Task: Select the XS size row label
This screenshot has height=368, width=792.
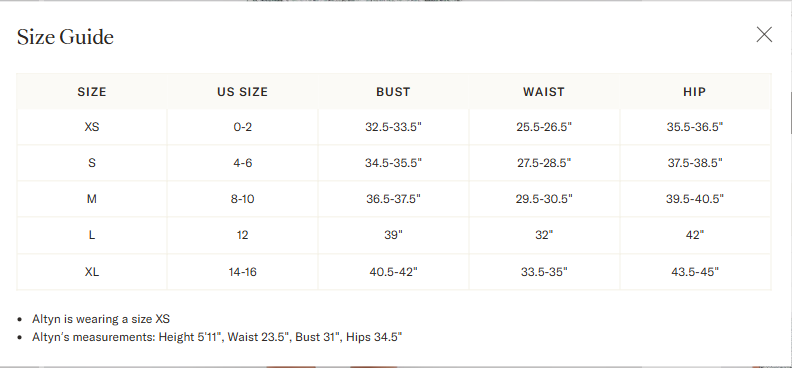Action: [x=92, y=127]
